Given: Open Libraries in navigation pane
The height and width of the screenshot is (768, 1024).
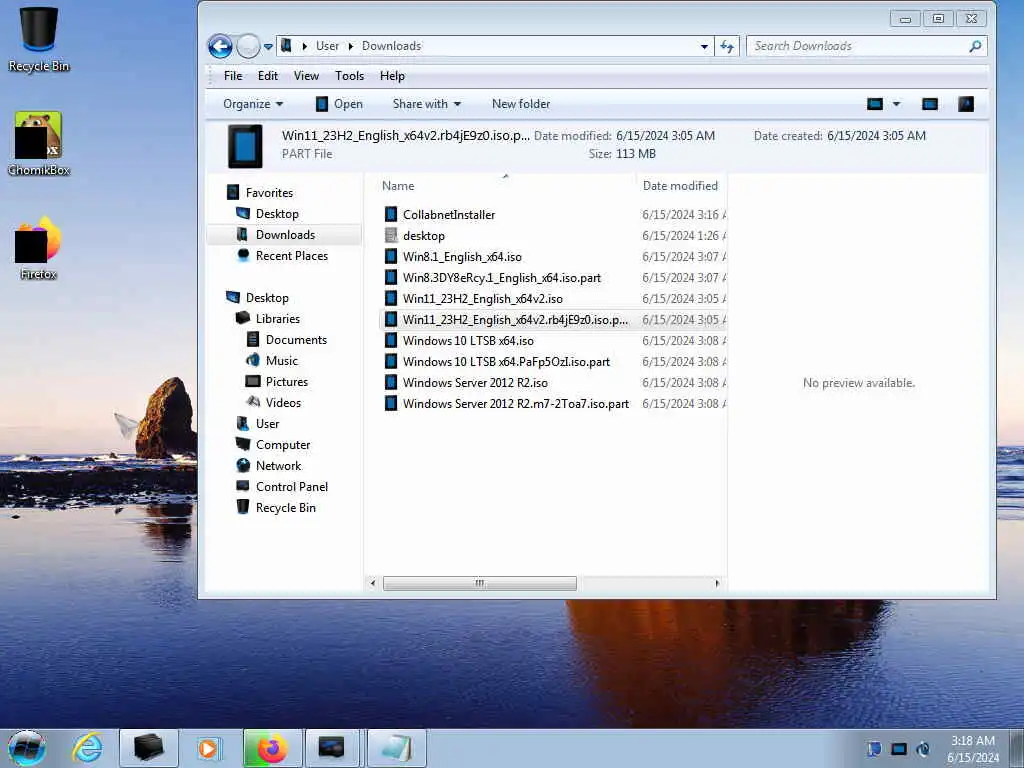Looking at the screenshot, I should [277, 319].
